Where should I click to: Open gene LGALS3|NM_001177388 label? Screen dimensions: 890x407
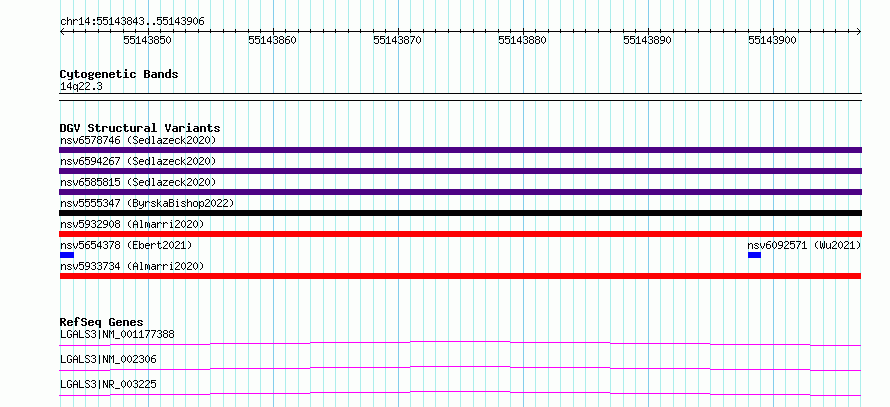[117, 334]
